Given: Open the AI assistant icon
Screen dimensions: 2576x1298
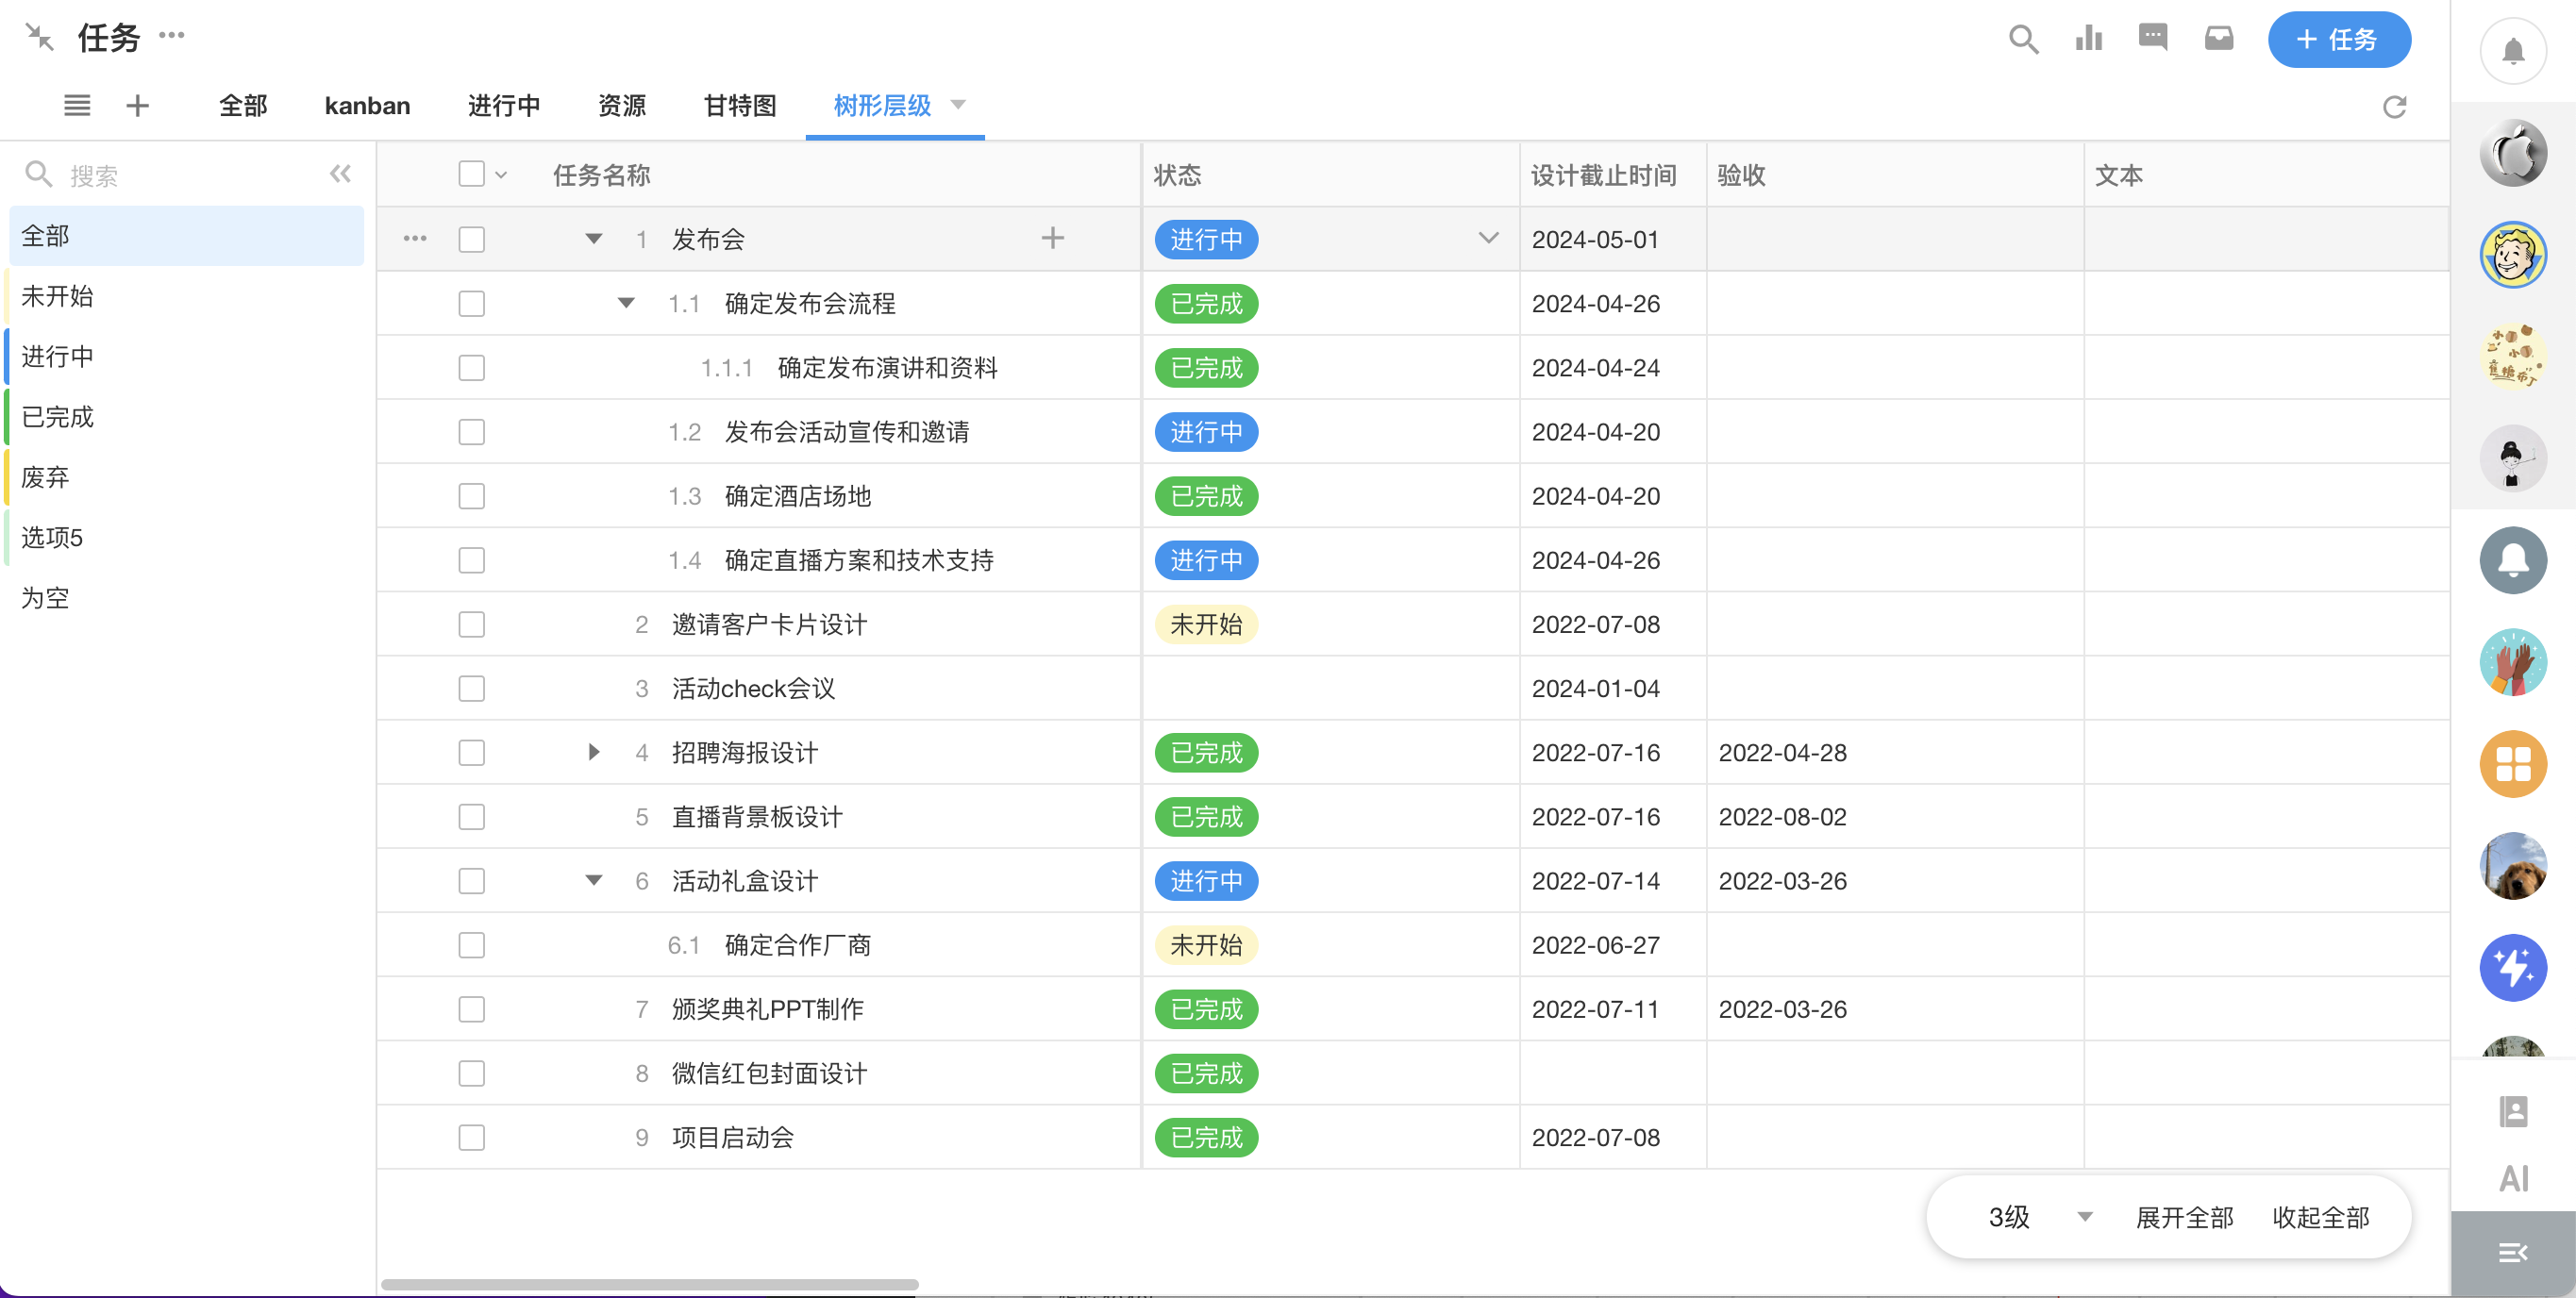Looking at the screenshot, I should [2513, 1179].
